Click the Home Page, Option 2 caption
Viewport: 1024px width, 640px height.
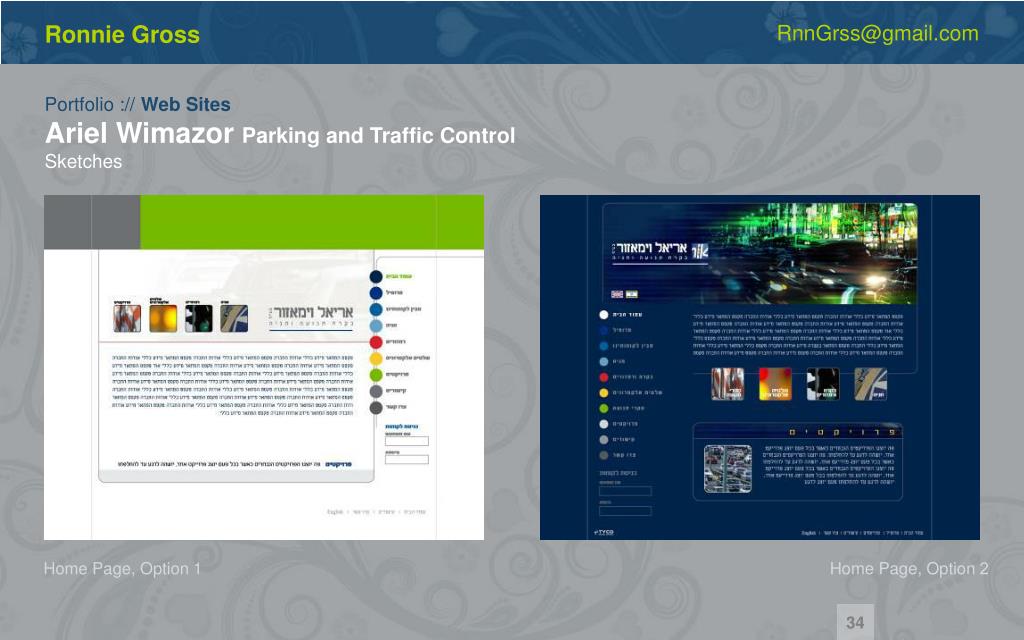[908, 569]
